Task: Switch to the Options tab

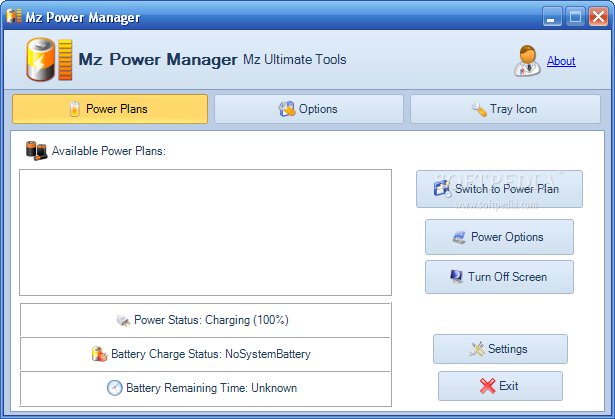Action: click(x=309, y=109)
